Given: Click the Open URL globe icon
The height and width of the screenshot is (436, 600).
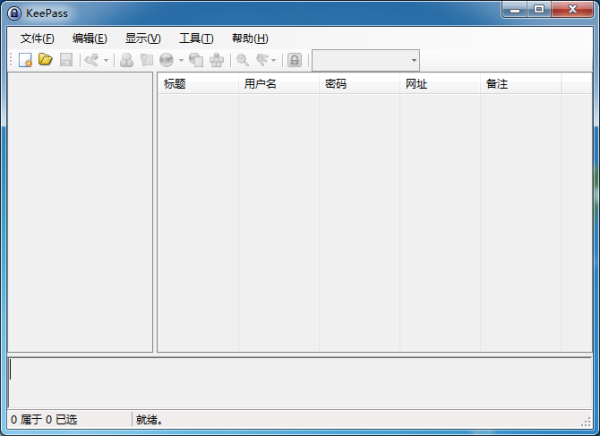Looking at the screenshot, I should tap(166, 60).
